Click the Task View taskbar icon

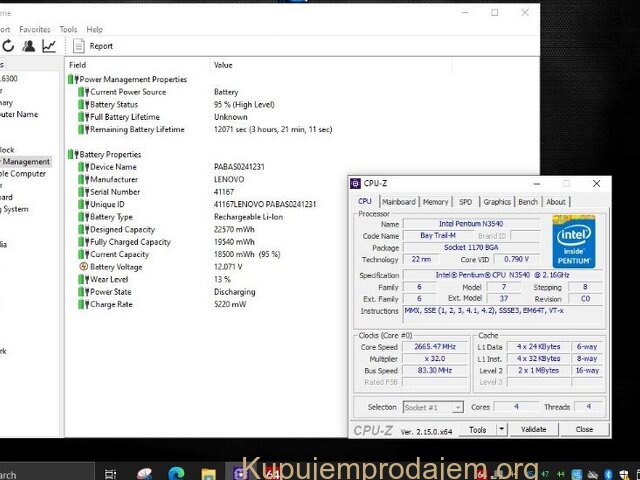coord(111,473)
